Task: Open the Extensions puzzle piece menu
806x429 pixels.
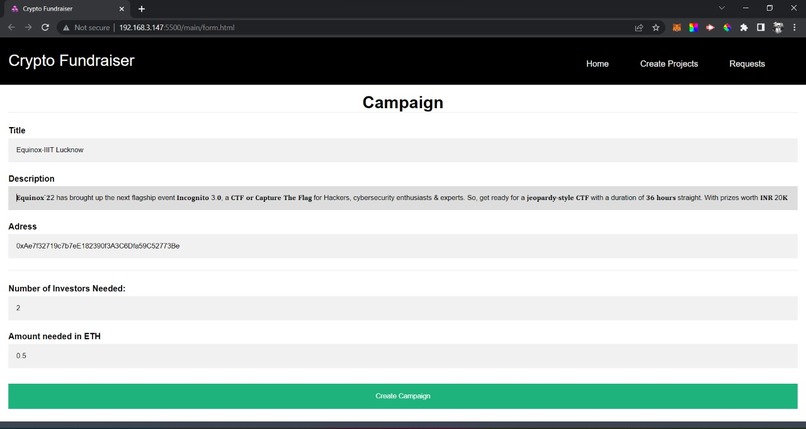Action: [744, 28]
